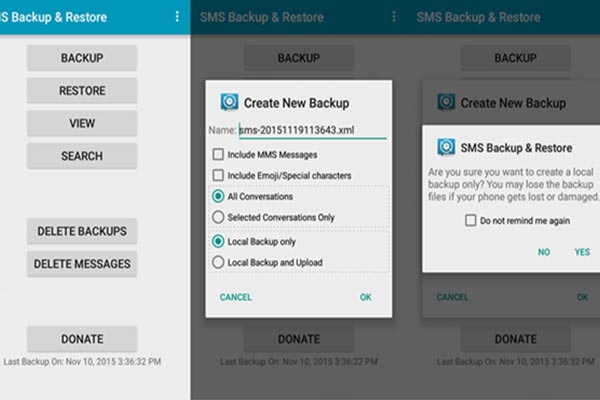Select Local Backup and Upload radio option
The image size is (600, 400).
(x=218, y=262)
